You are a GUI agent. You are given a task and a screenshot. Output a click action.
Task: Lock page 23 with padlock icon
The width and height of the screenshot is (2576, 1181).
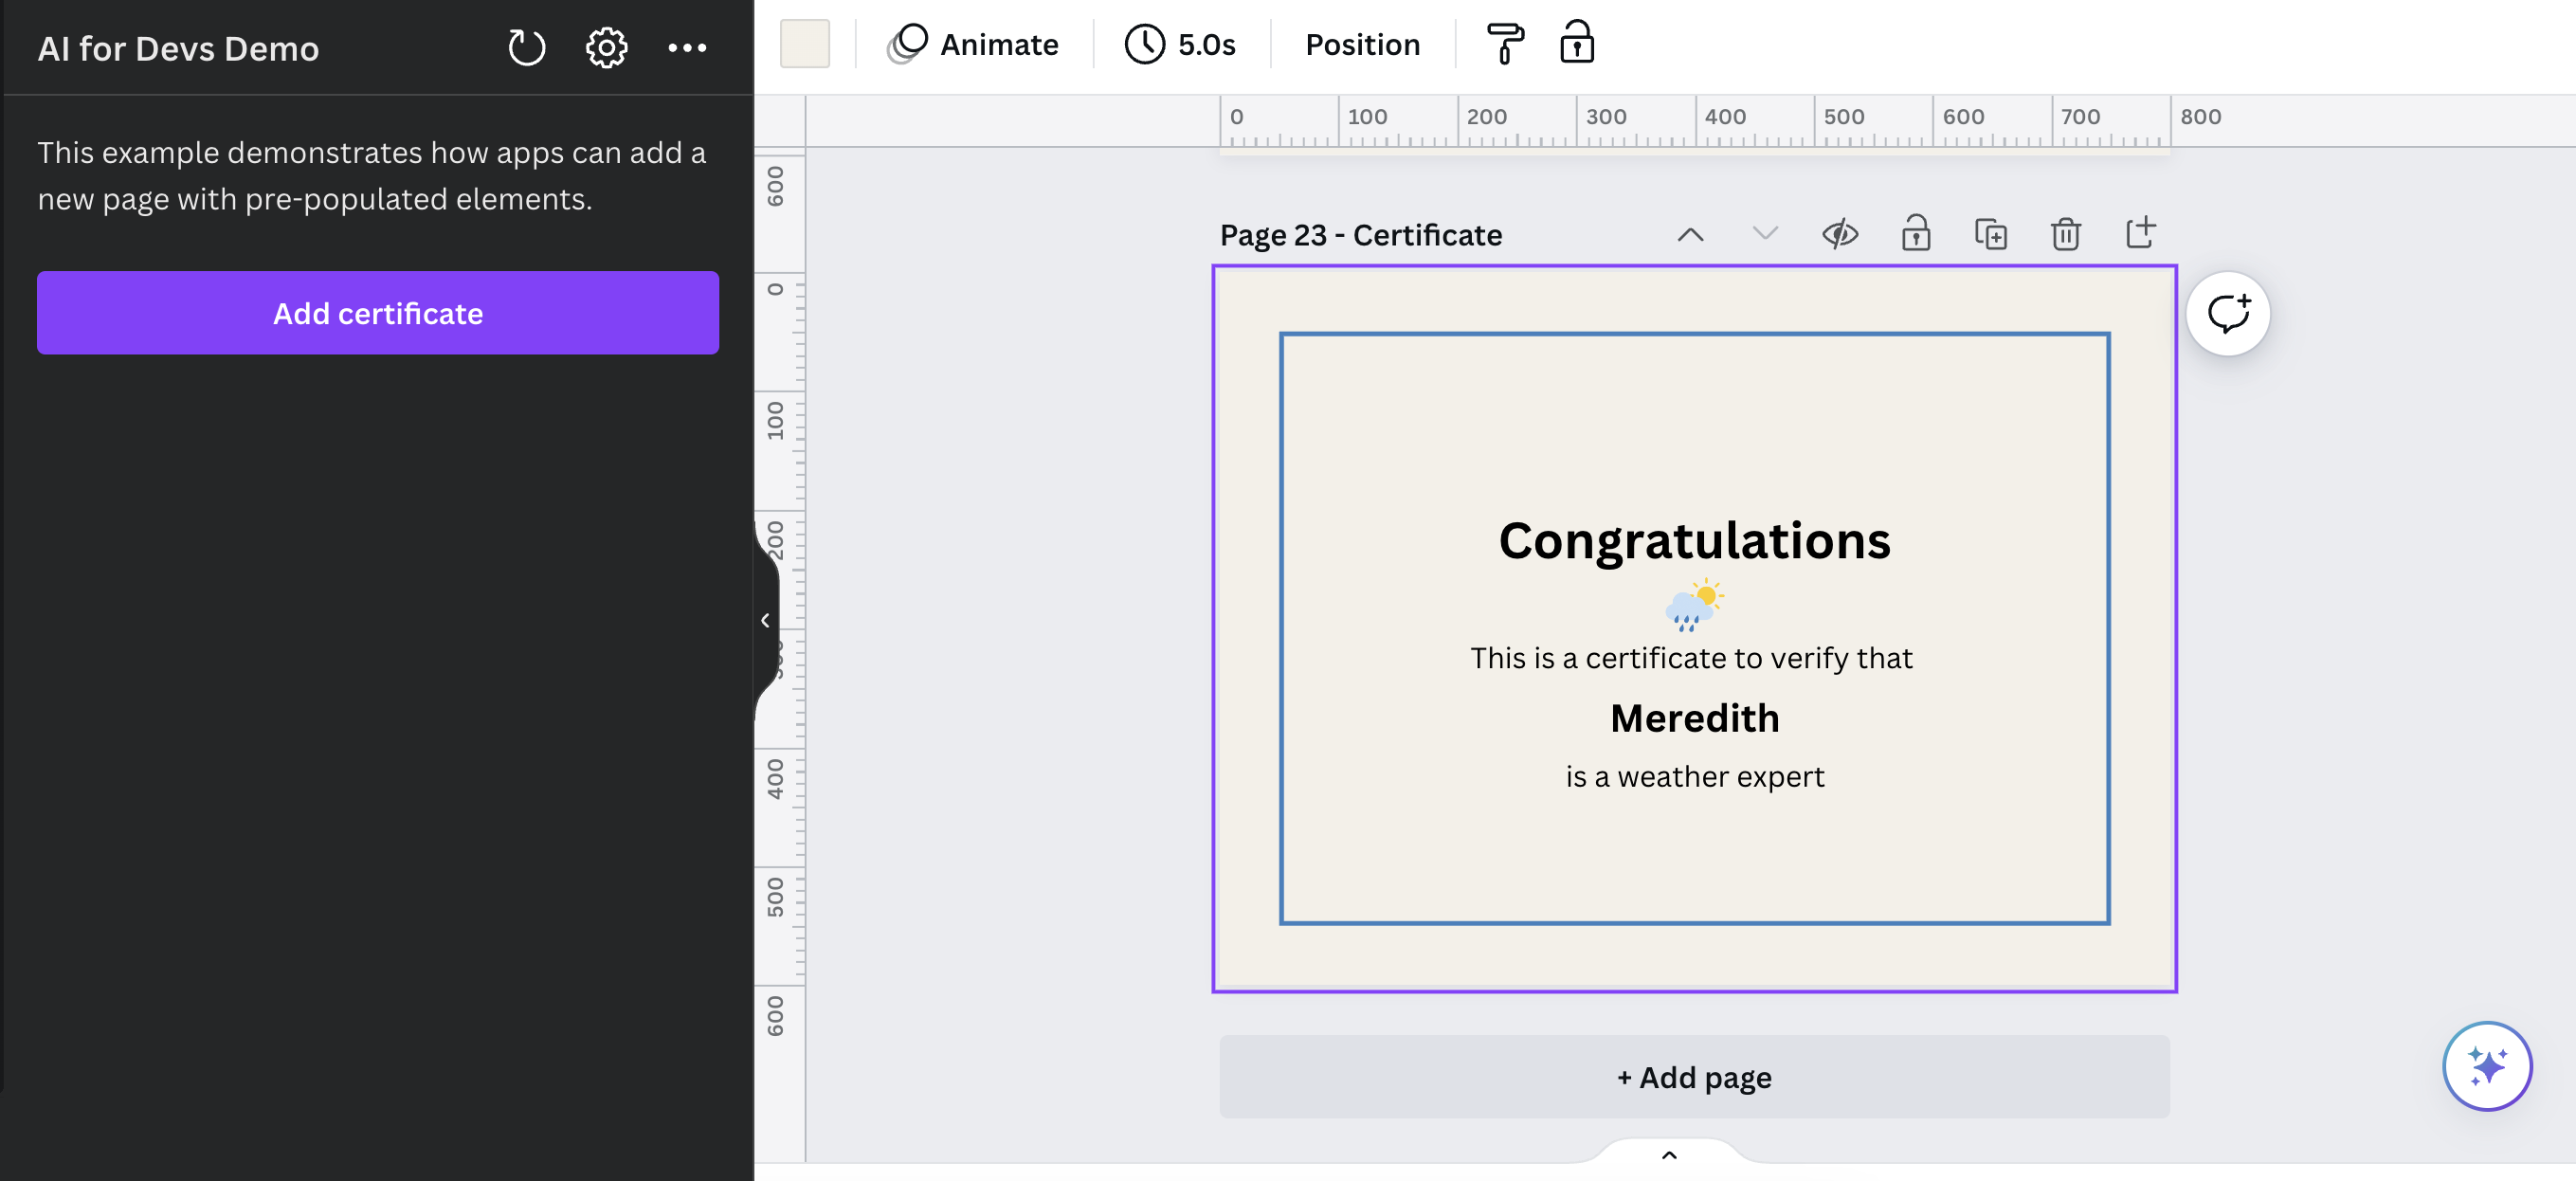pyautogui.click(x=1915, y=233)
